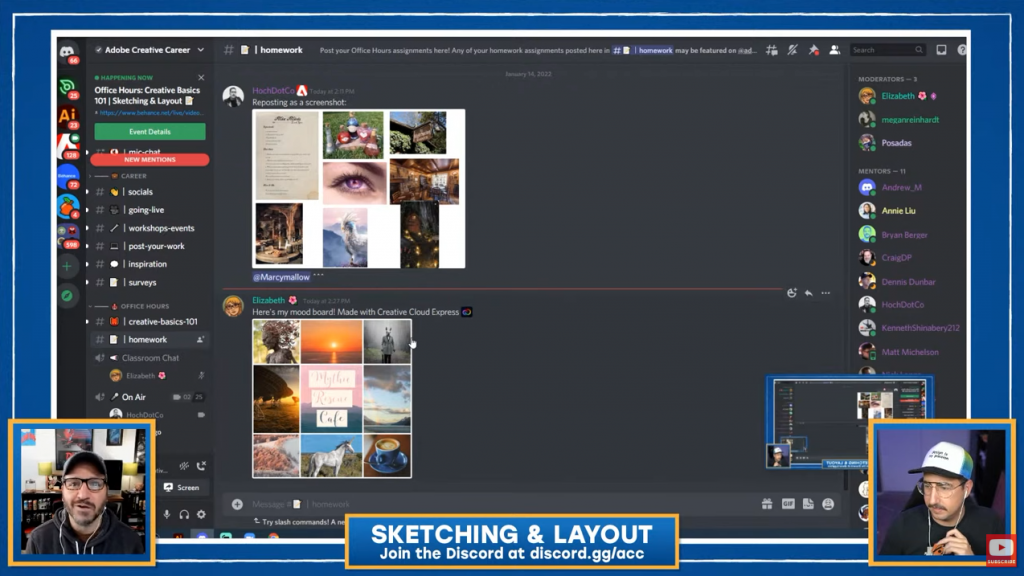Open the Adobe red server icon
The height and width of the screenshot is (576, 1024).
67,146
